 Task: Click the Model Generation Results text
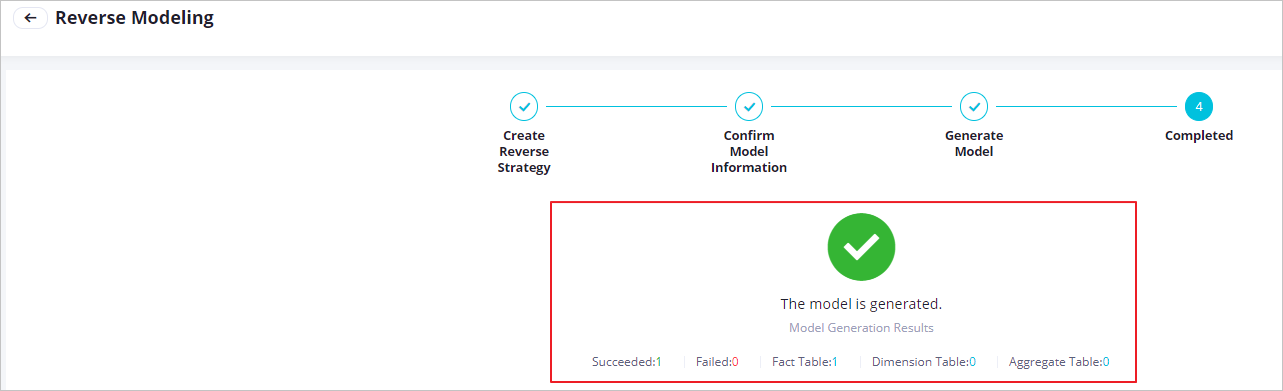pyautogui.click(x=861, y=327)
